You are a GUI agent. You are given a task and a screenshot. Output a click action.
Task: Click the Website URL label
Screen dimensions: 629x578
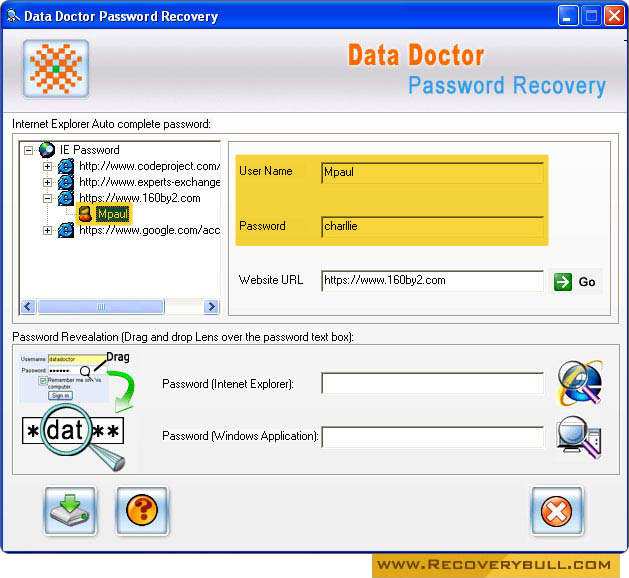(271, 280)
